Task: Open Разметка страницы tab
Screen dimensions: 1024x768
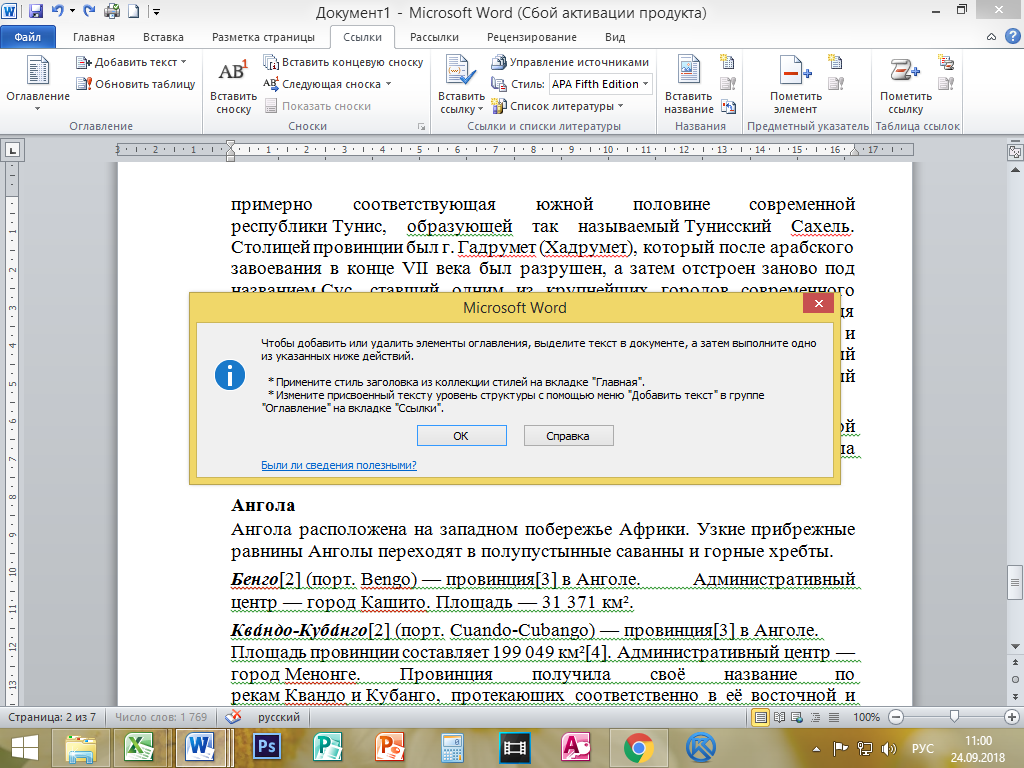Action: (263, 37)
